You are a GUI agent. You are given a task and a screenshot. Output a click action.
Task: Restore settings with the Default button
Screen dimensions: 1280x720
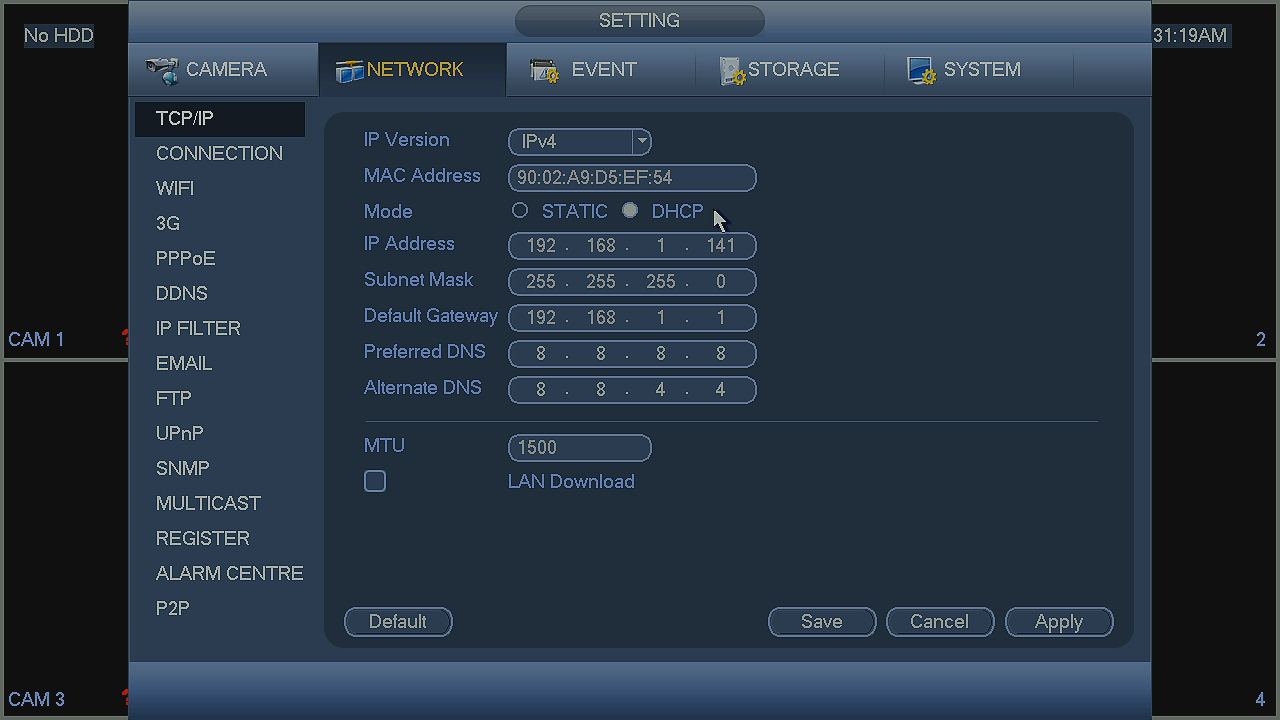pos(398,621)
